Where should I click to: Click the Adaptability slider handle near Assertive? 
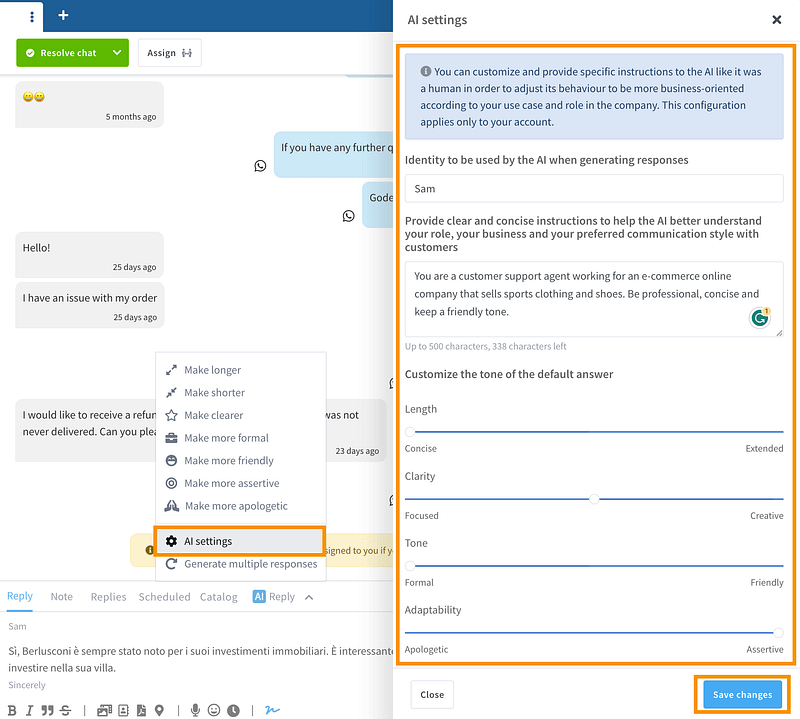click(778, 632)
